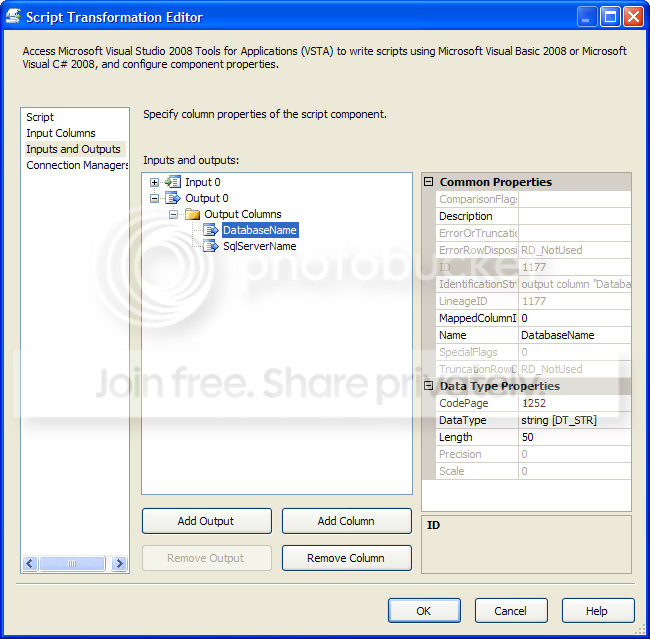Viewport: 650px width, 639px height.
Task: Click the Output 0 node icon
Action: [172, 198]
